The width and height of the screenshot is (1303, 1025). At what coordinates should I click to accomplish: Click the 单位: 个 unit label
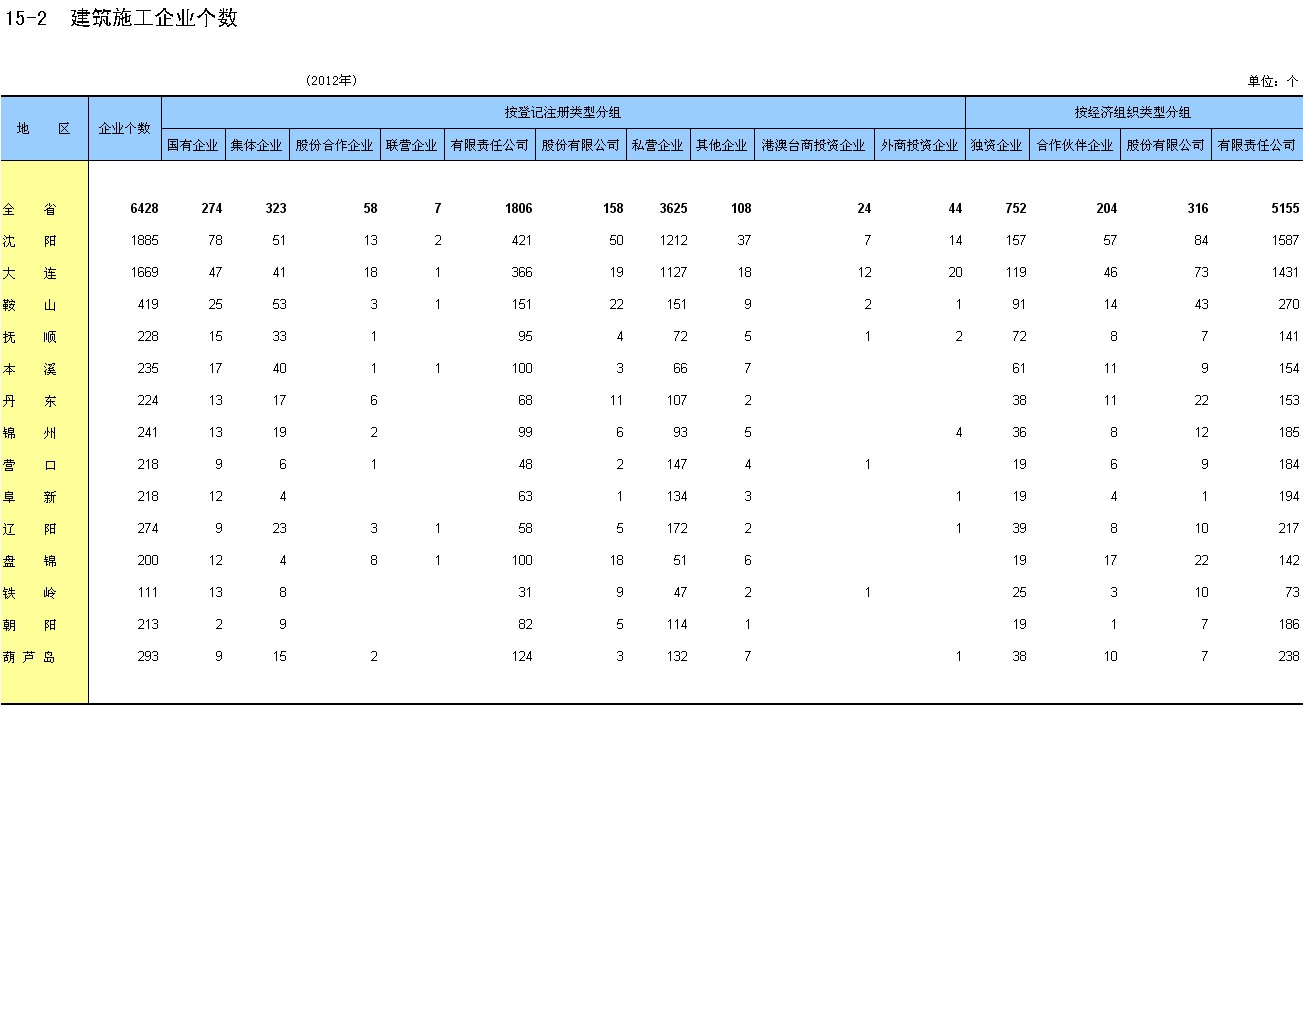click(1272, 81)
